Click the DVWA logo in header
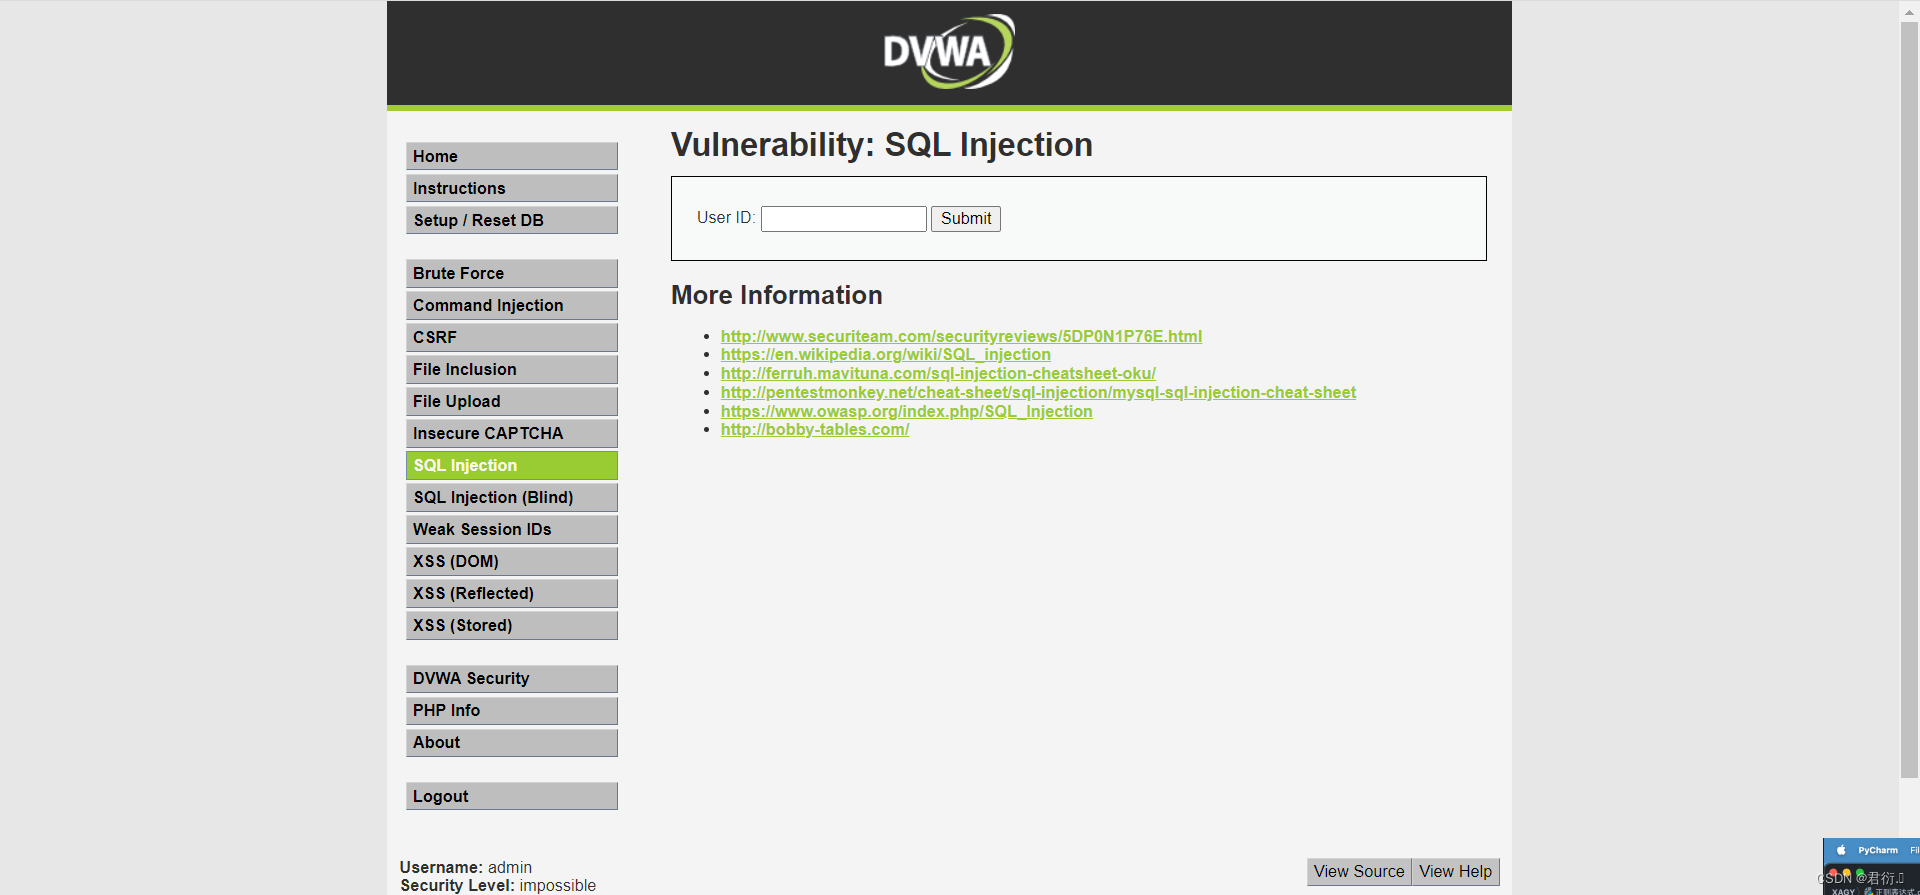Image resolution: width=1920 pixels, height=895 pixels. click(949, 51)
